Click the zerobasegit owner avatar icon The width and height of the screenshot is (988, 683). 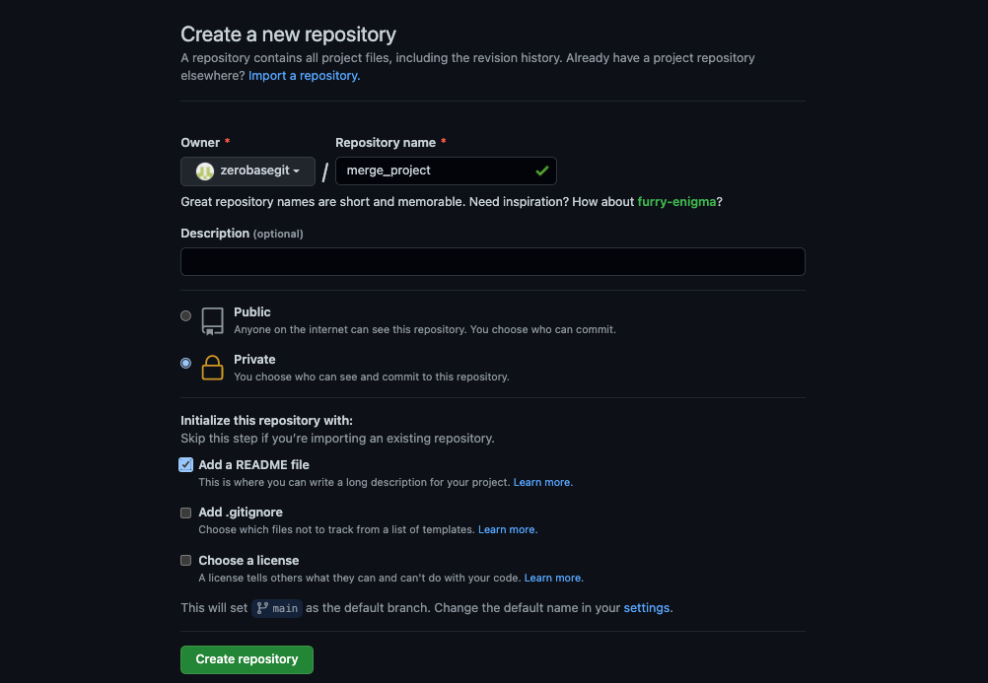coord(204,171)
